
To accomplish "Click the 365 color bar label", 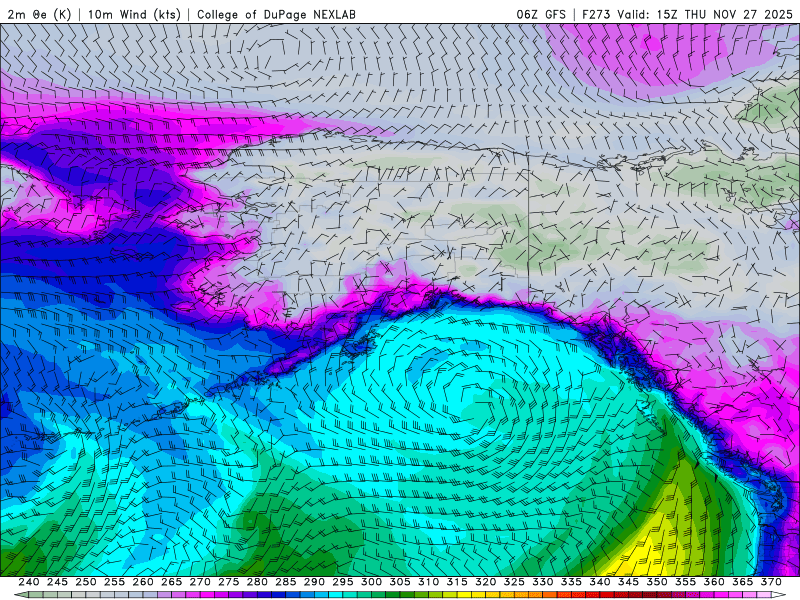I will (743, 582).
